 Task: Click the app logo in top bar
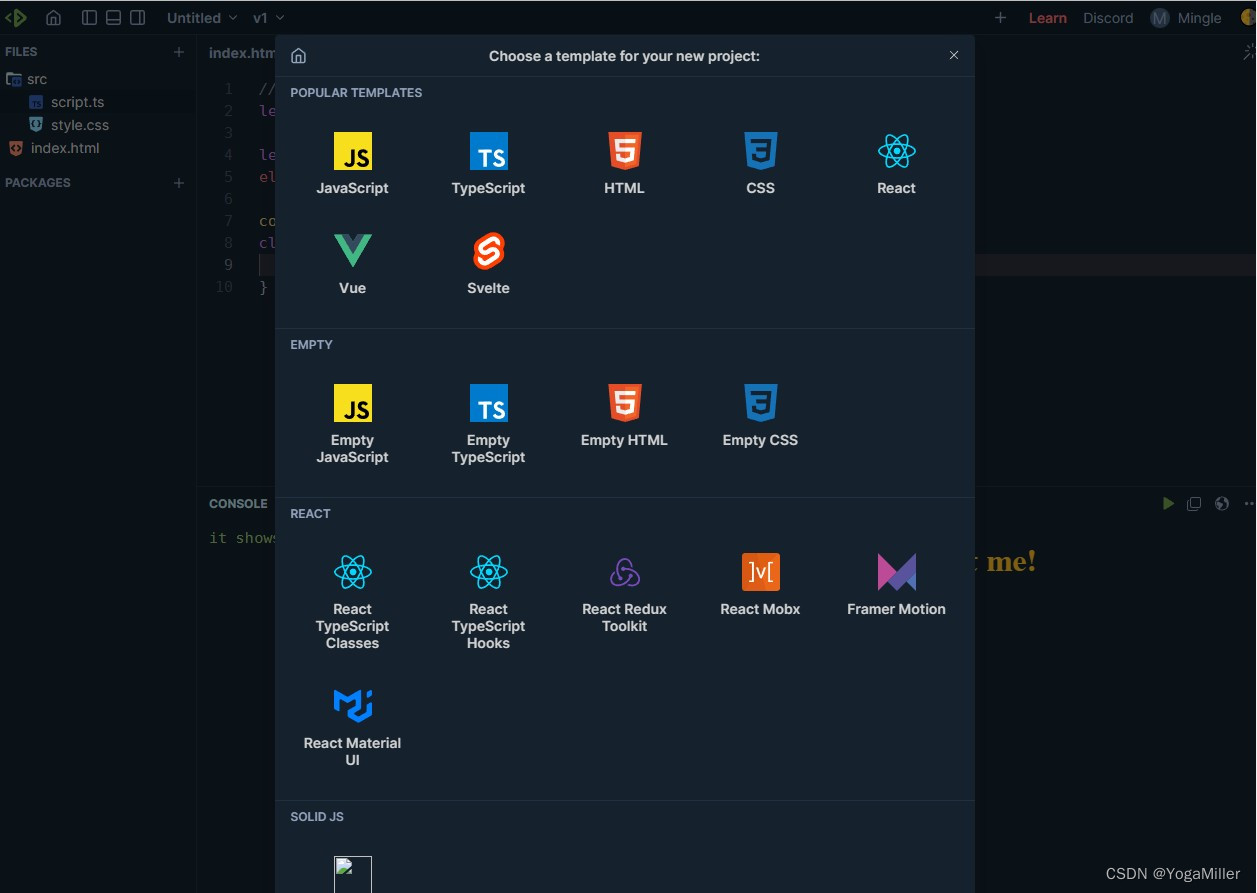coord(15,17)
